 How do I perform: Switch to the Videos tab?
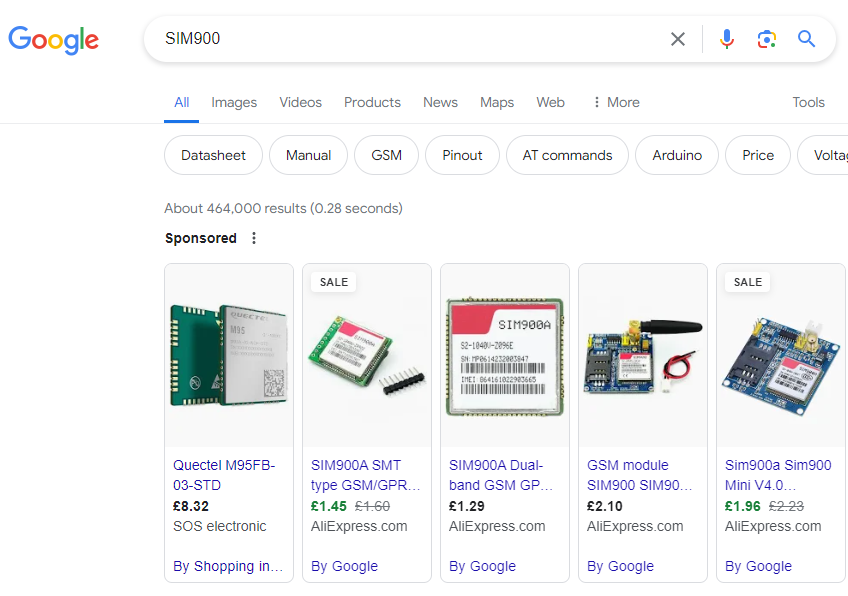tap(300, 102)
